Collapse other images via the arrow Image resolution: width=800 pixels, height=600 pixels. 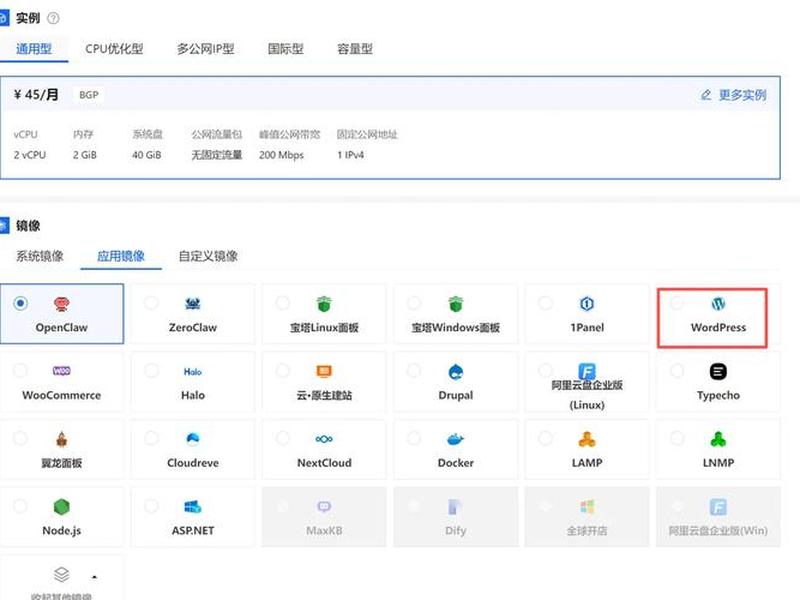[x=94, y=577]
